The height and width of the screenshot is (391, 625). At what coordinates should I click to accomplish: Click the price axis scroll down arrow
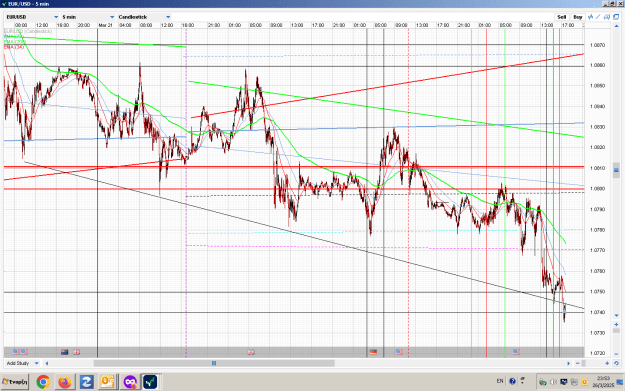click(x=616, y=316)
